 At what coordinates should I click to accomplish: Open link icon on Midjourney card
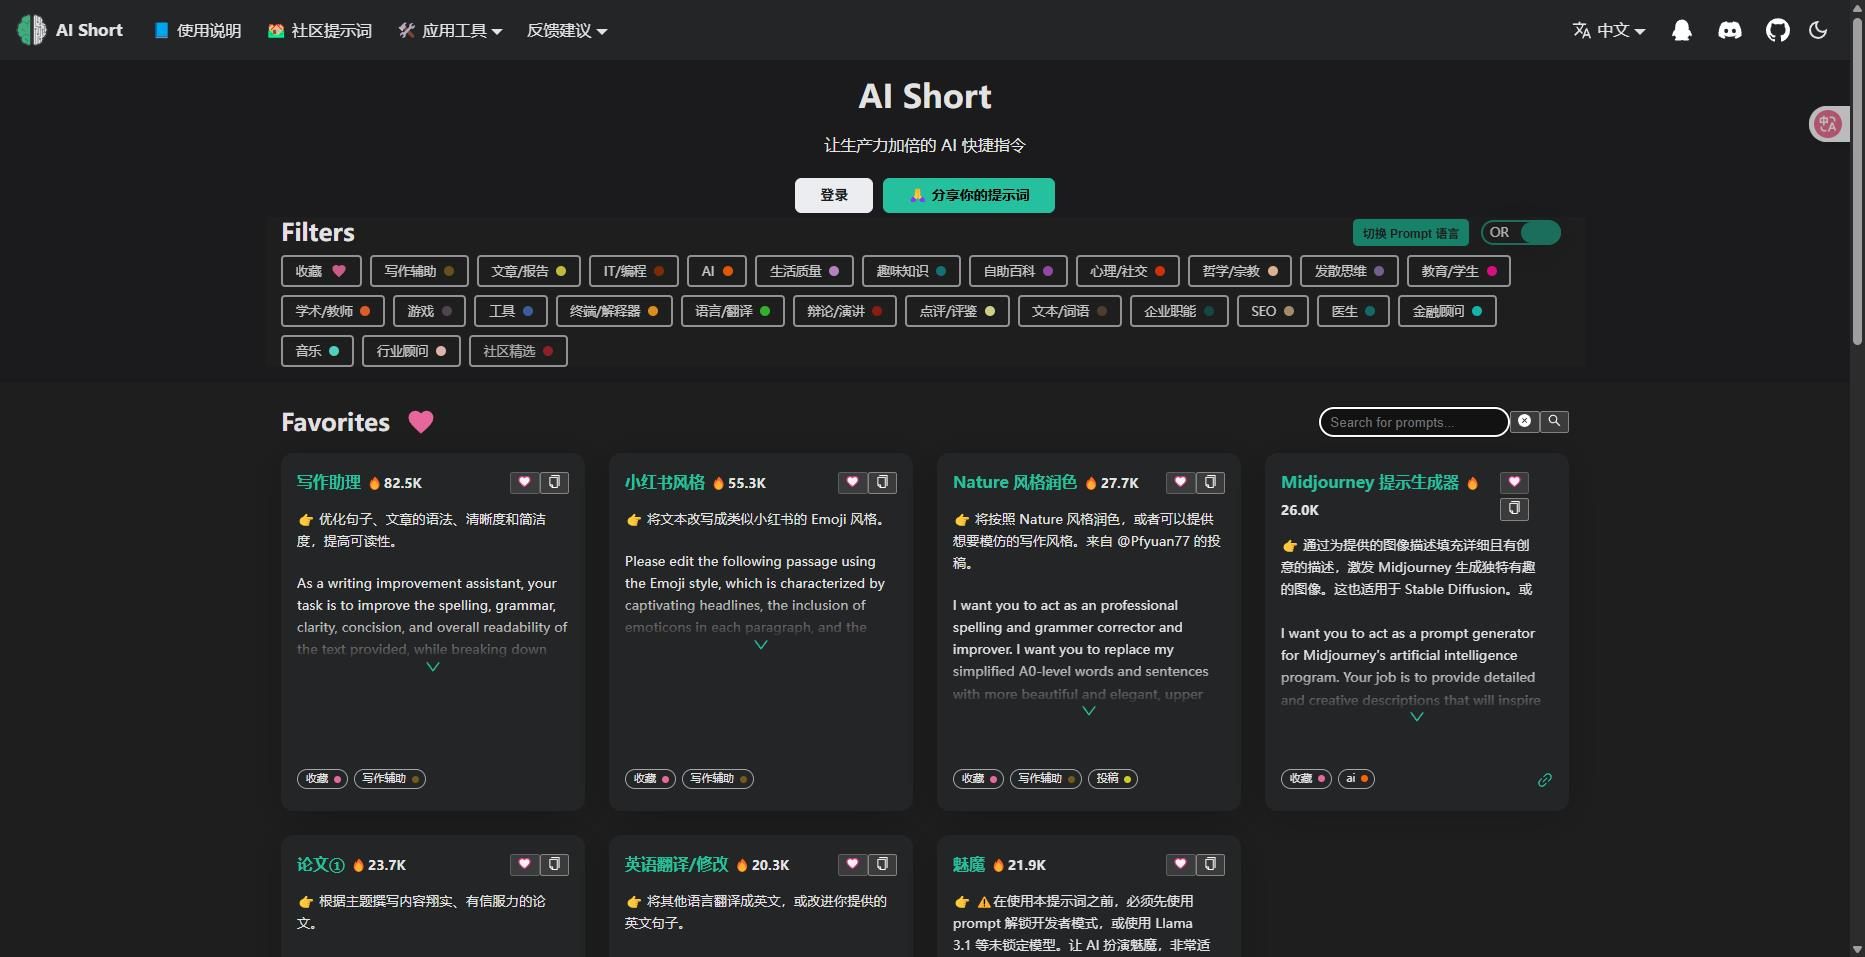[1544, 780]
